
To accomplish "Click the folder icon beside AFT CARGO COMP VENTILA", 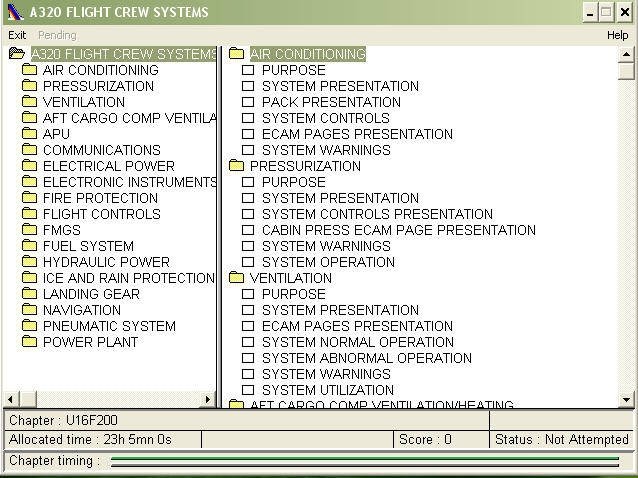I will point(29,118).
